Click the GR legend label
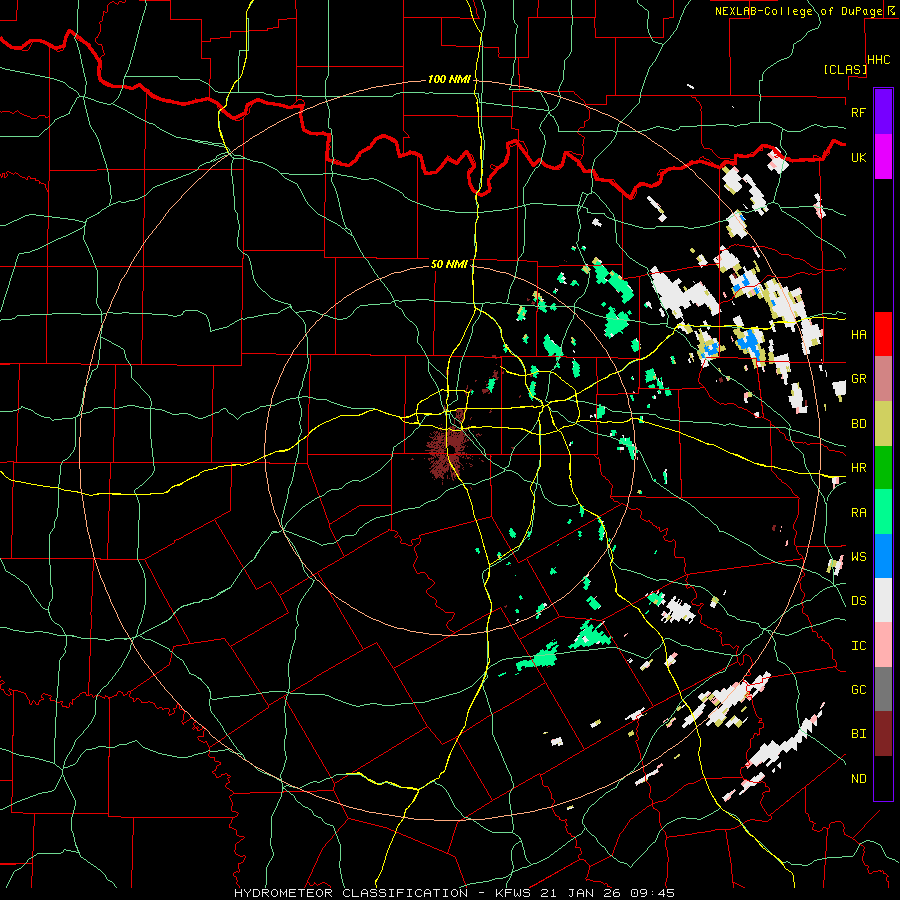900x900 pixels. coord(858,379)
